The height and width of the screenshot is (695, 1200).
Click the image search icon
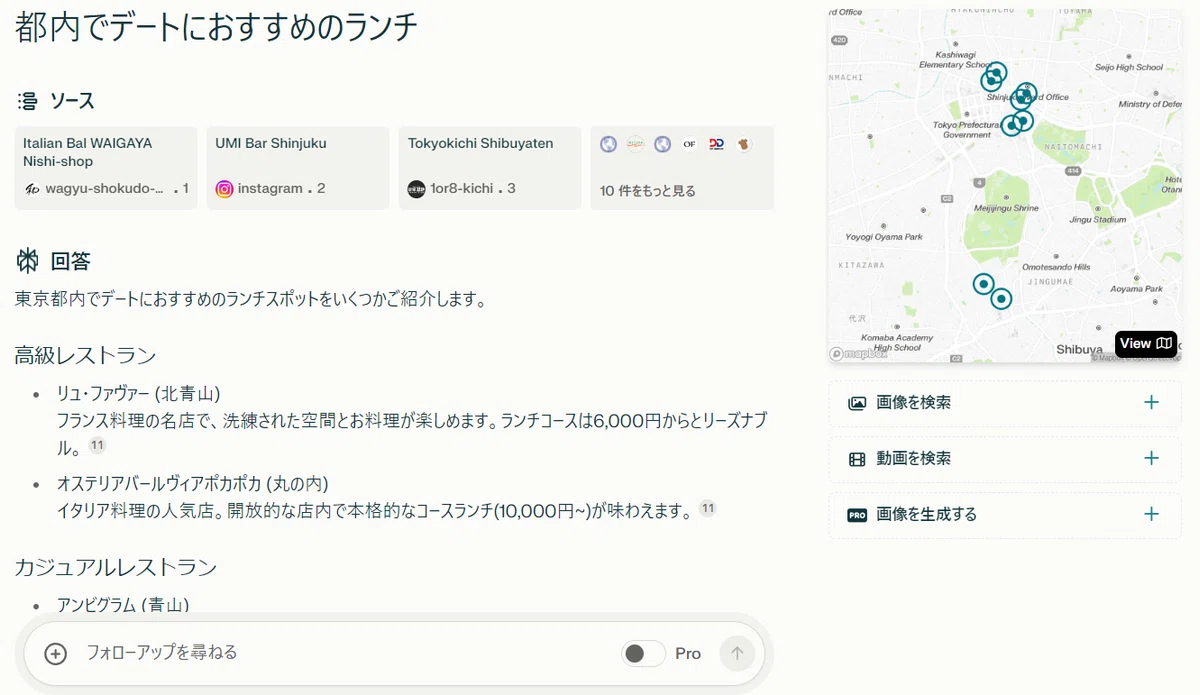pos(857,403)
